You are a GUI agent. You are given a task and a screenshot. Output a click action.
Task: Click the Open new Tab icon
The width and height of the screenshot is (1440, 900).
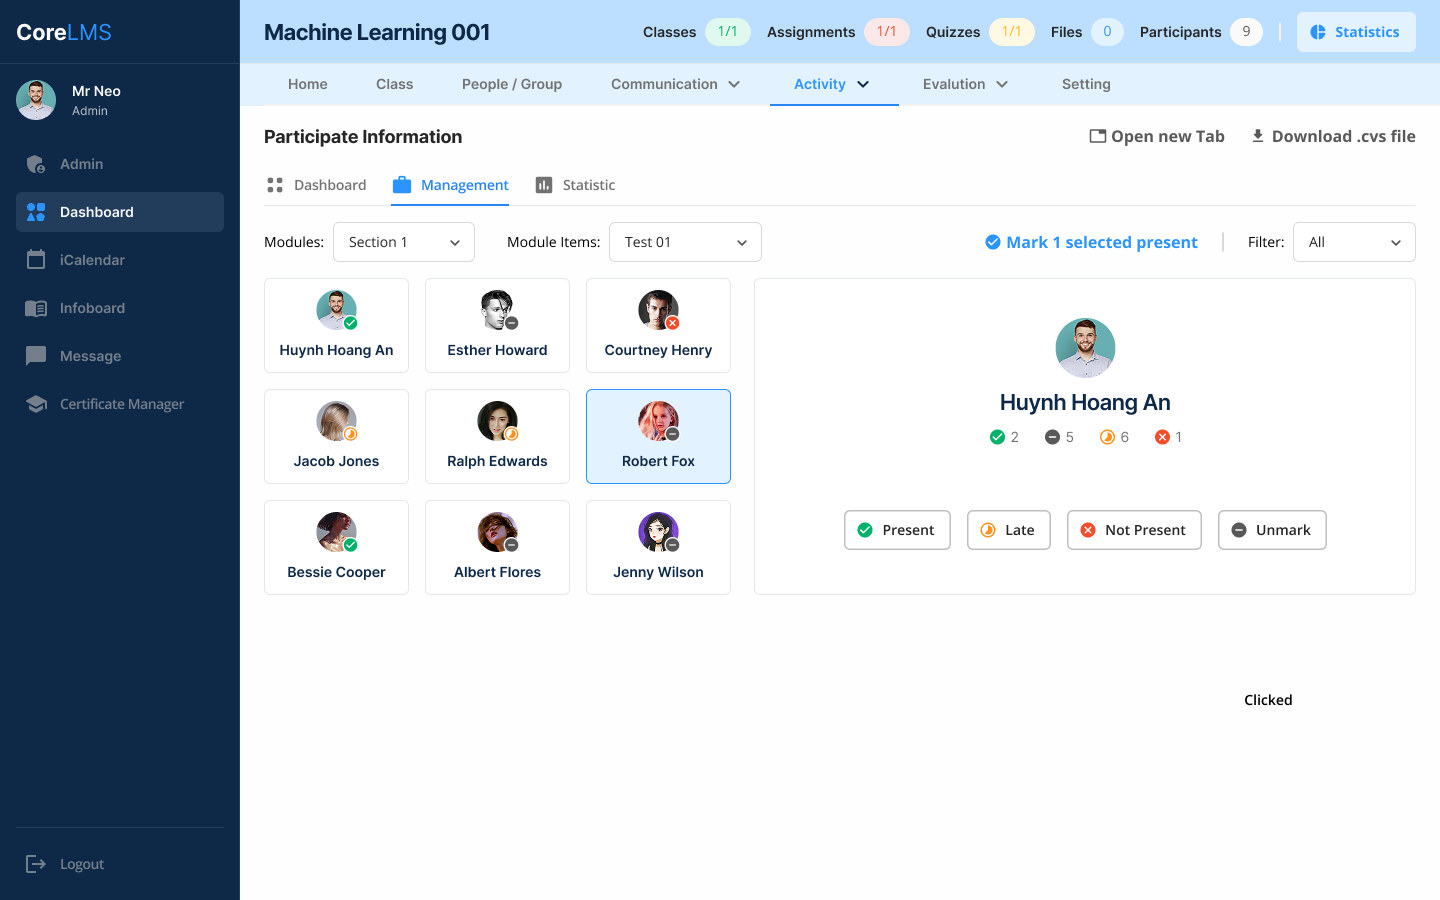pos(1097,136)
